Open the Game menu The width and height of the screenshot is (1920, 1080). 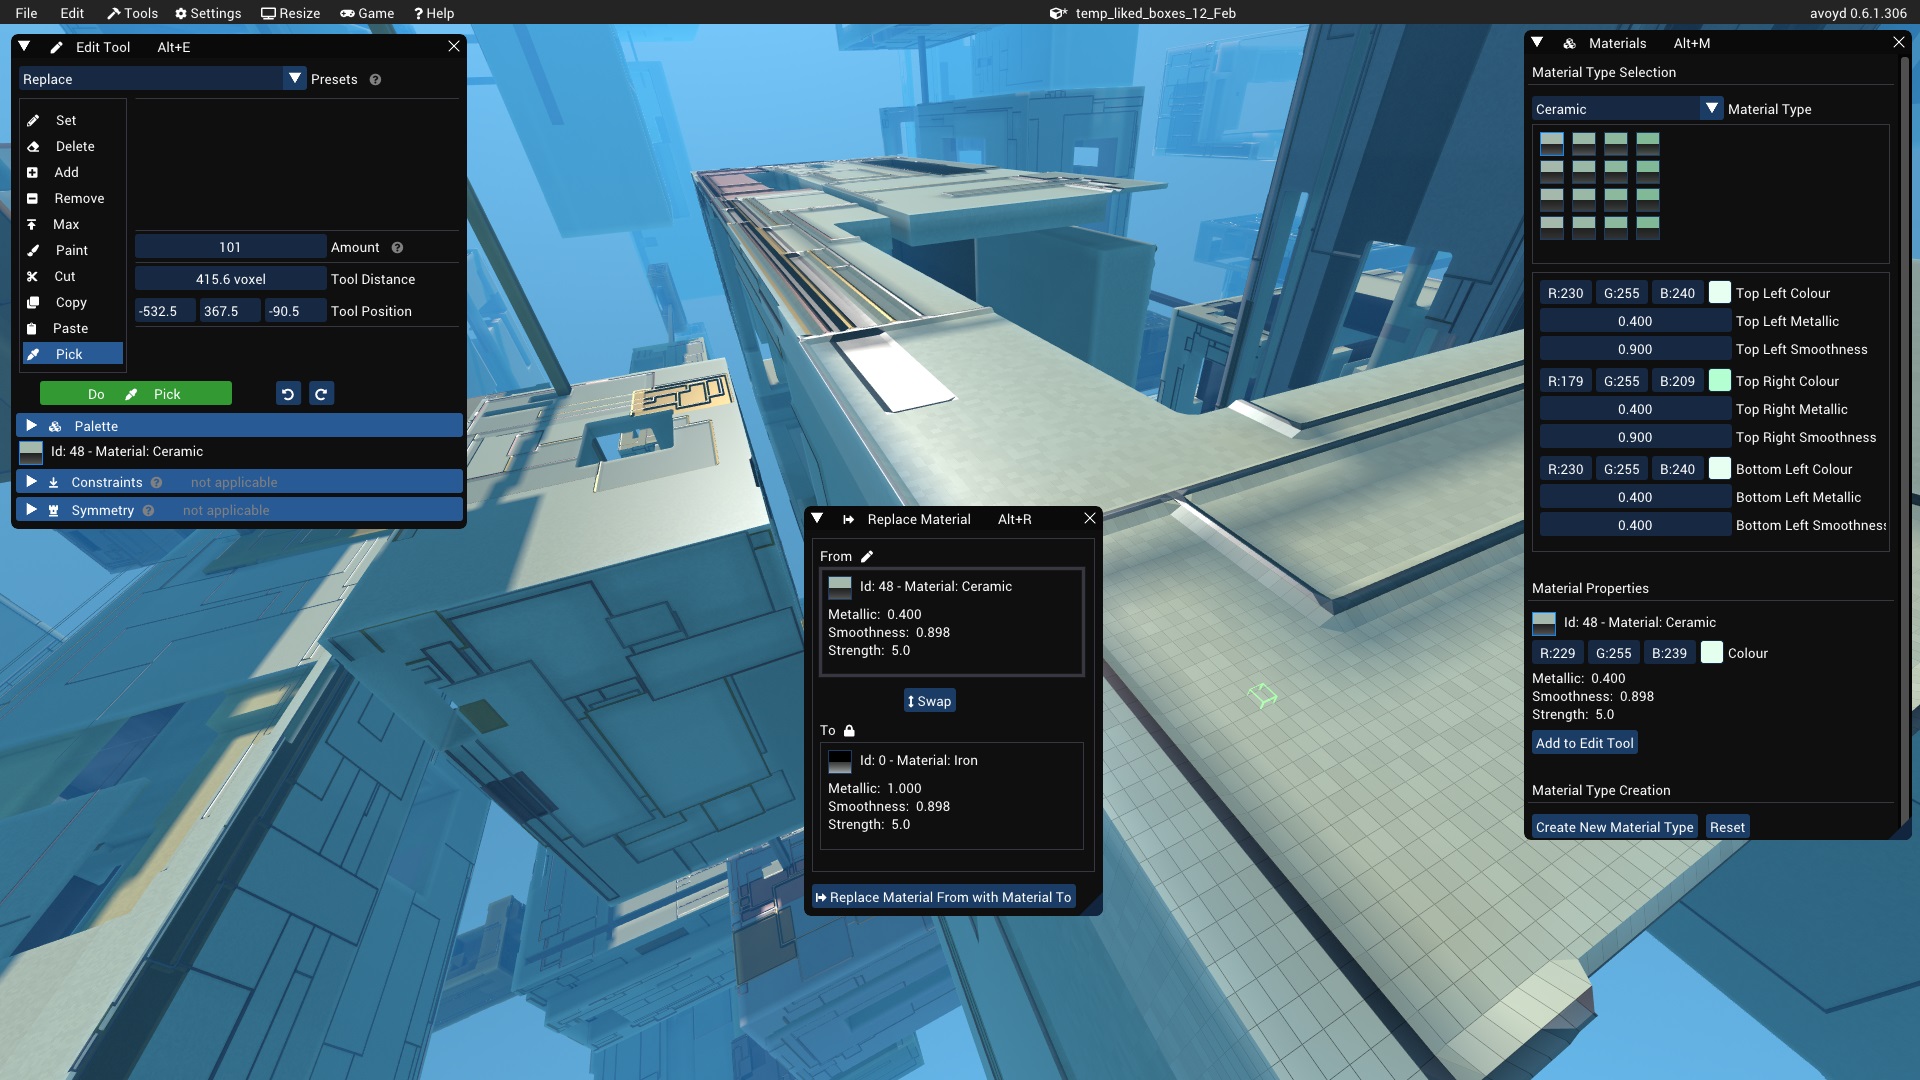(x=367, y=13)
